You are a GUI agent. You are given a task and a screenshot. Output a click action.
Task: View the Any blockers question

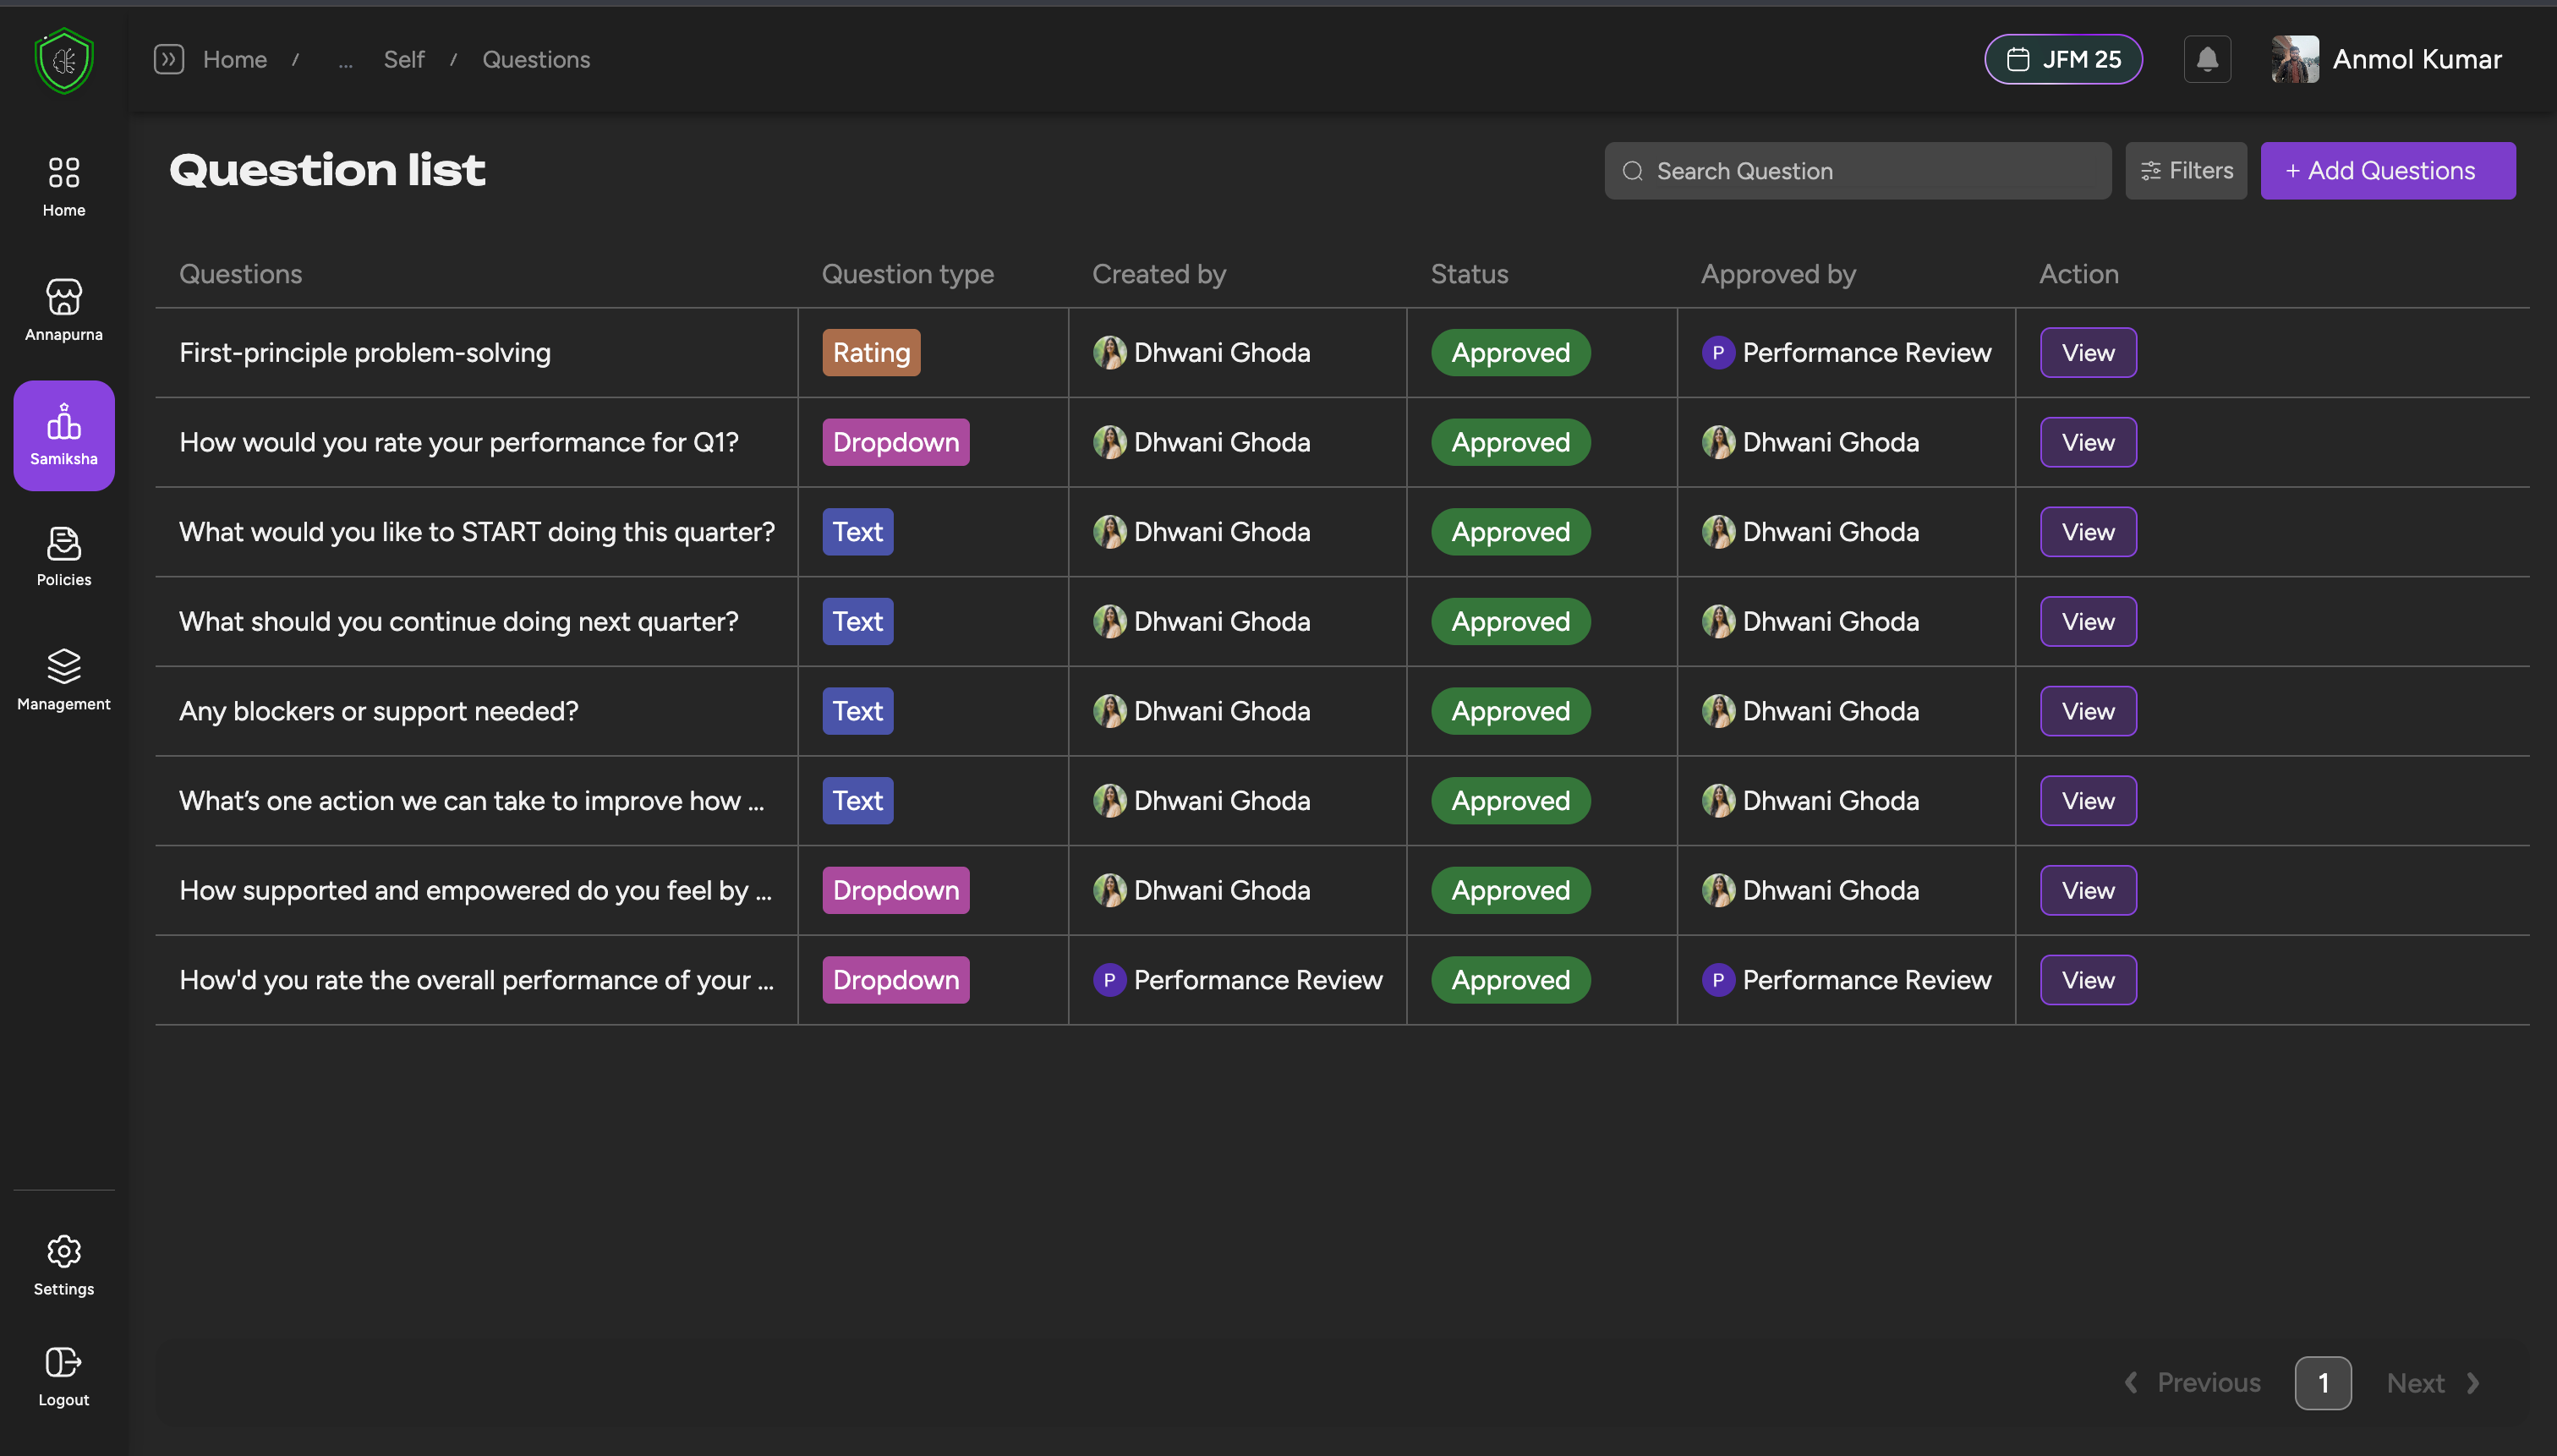2087,711
